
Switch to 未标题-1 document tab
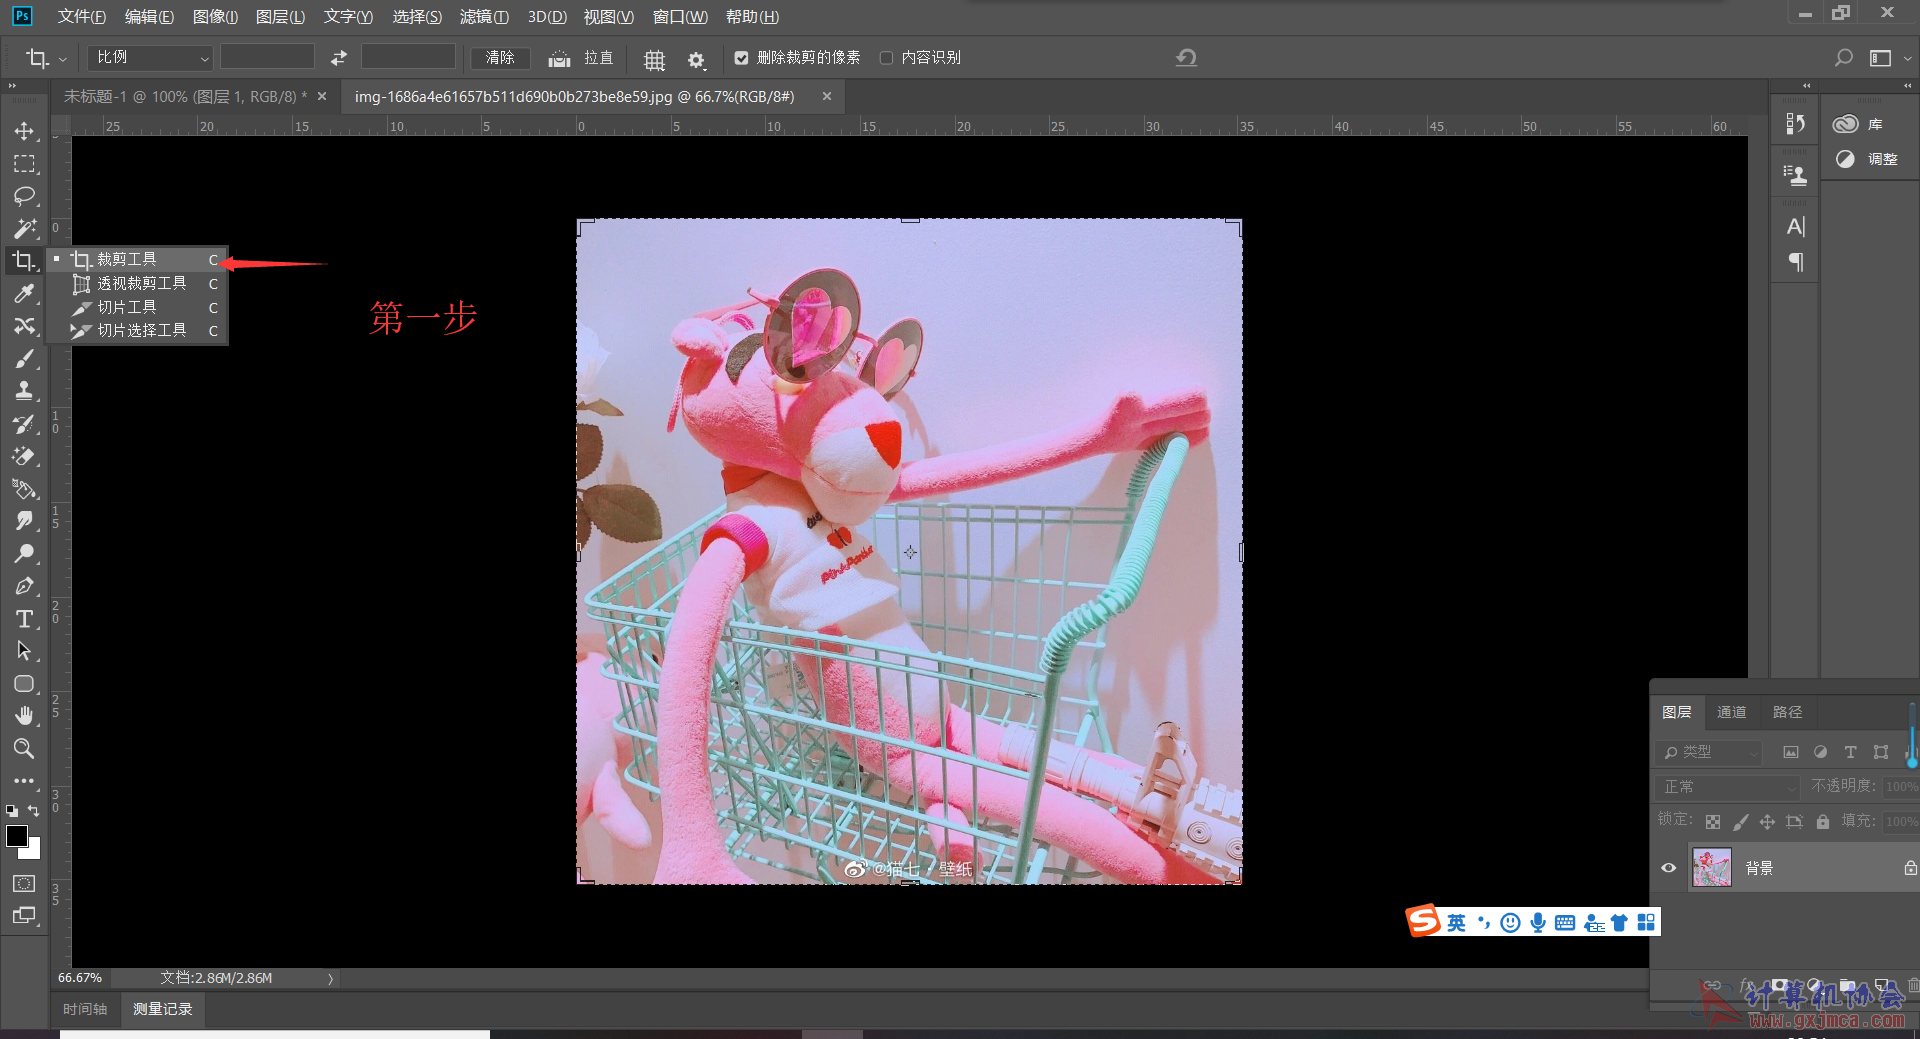click(x=185, y=97)
